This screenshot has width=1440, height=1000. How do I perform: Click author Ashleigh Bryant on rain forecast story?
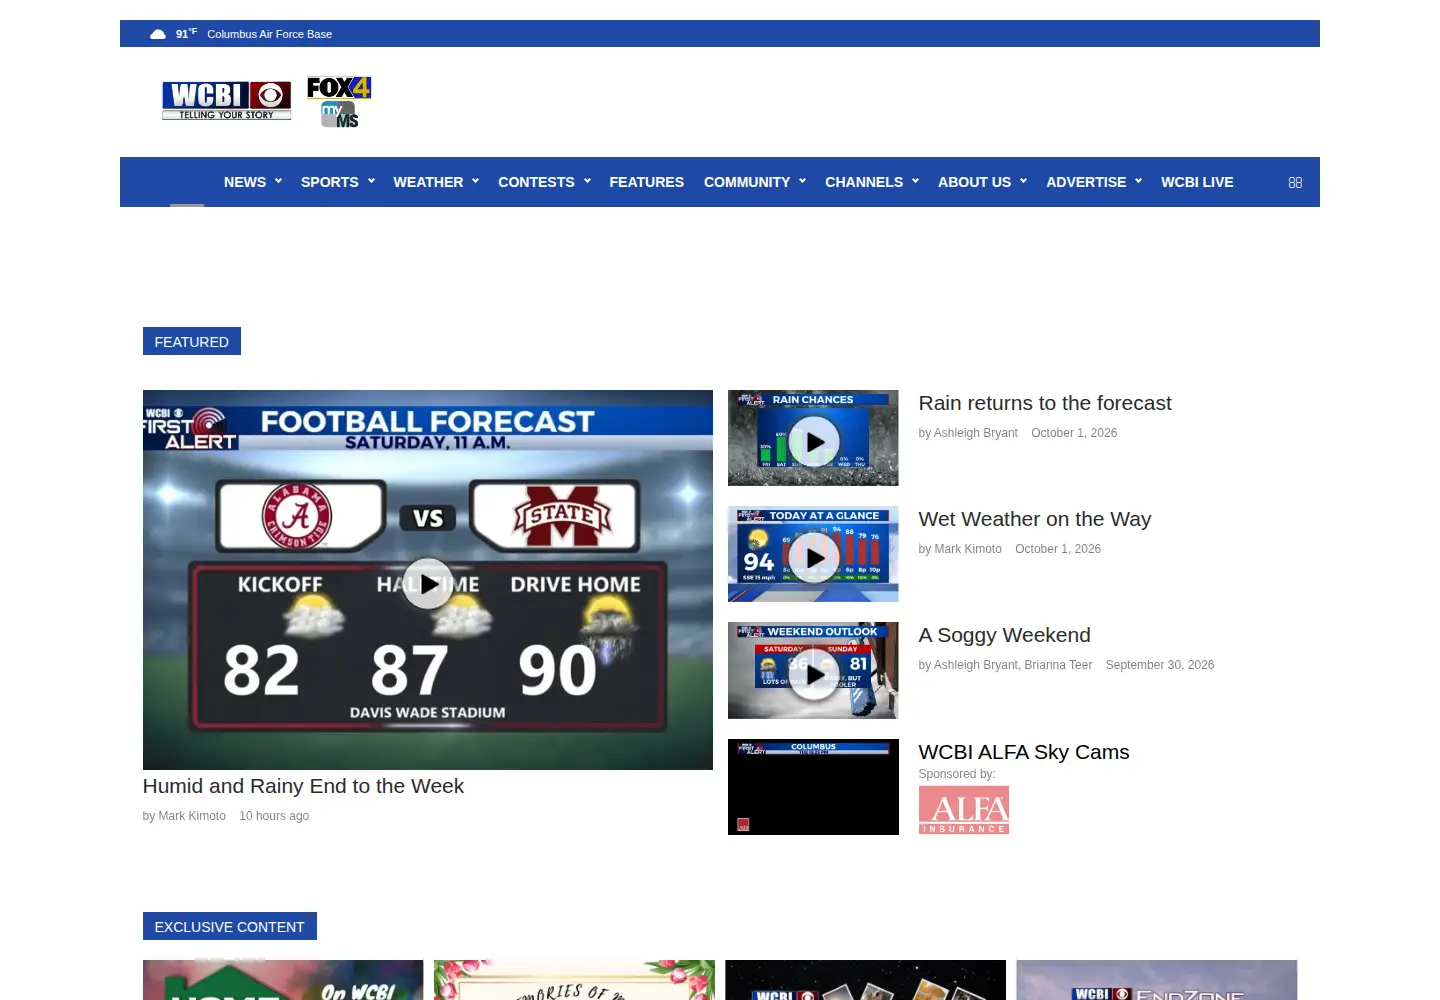976,433
